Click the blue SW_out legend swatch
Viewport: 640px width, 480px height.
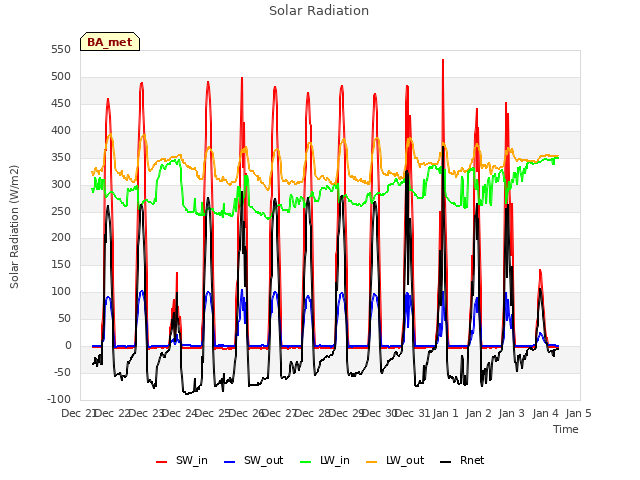[230, 462]
